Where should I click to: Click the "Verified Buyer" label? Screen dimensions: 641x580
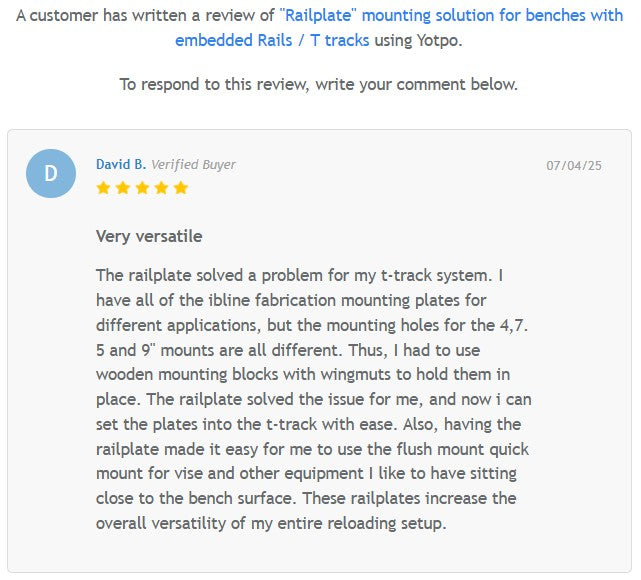point(193,164)
